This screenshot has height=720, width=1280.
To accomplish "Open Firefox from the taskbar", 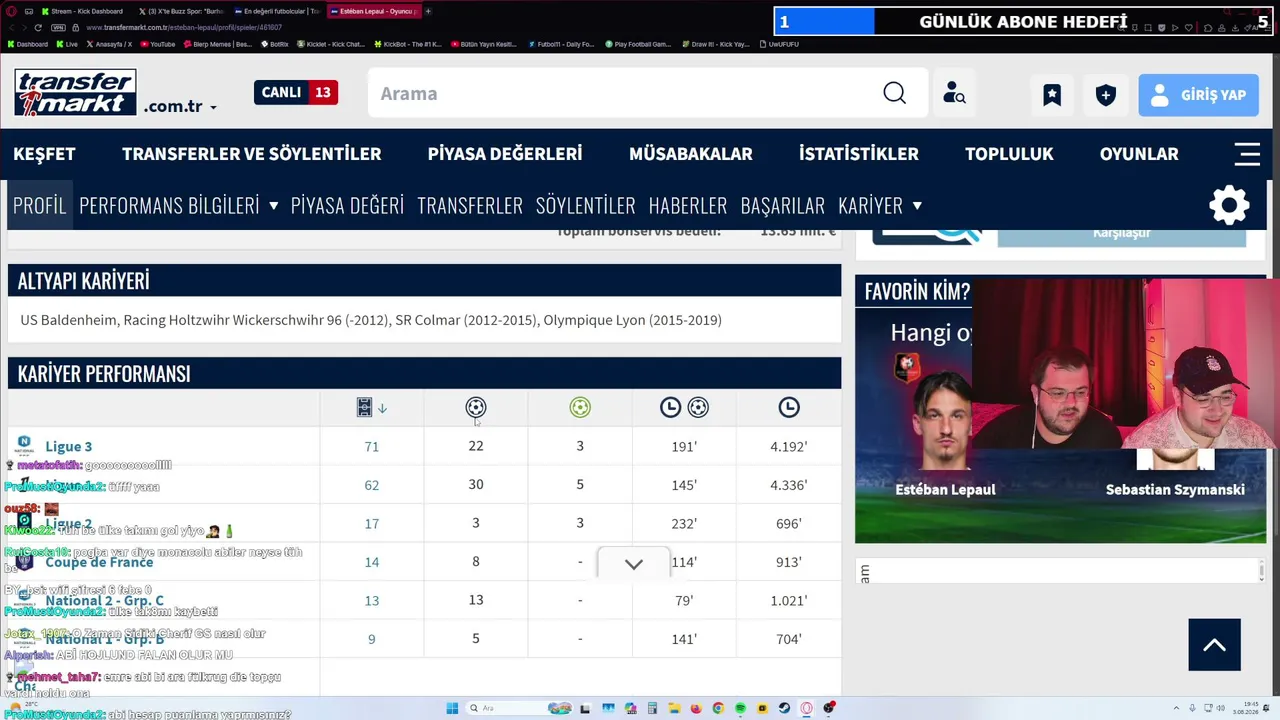I will point(696,708).
